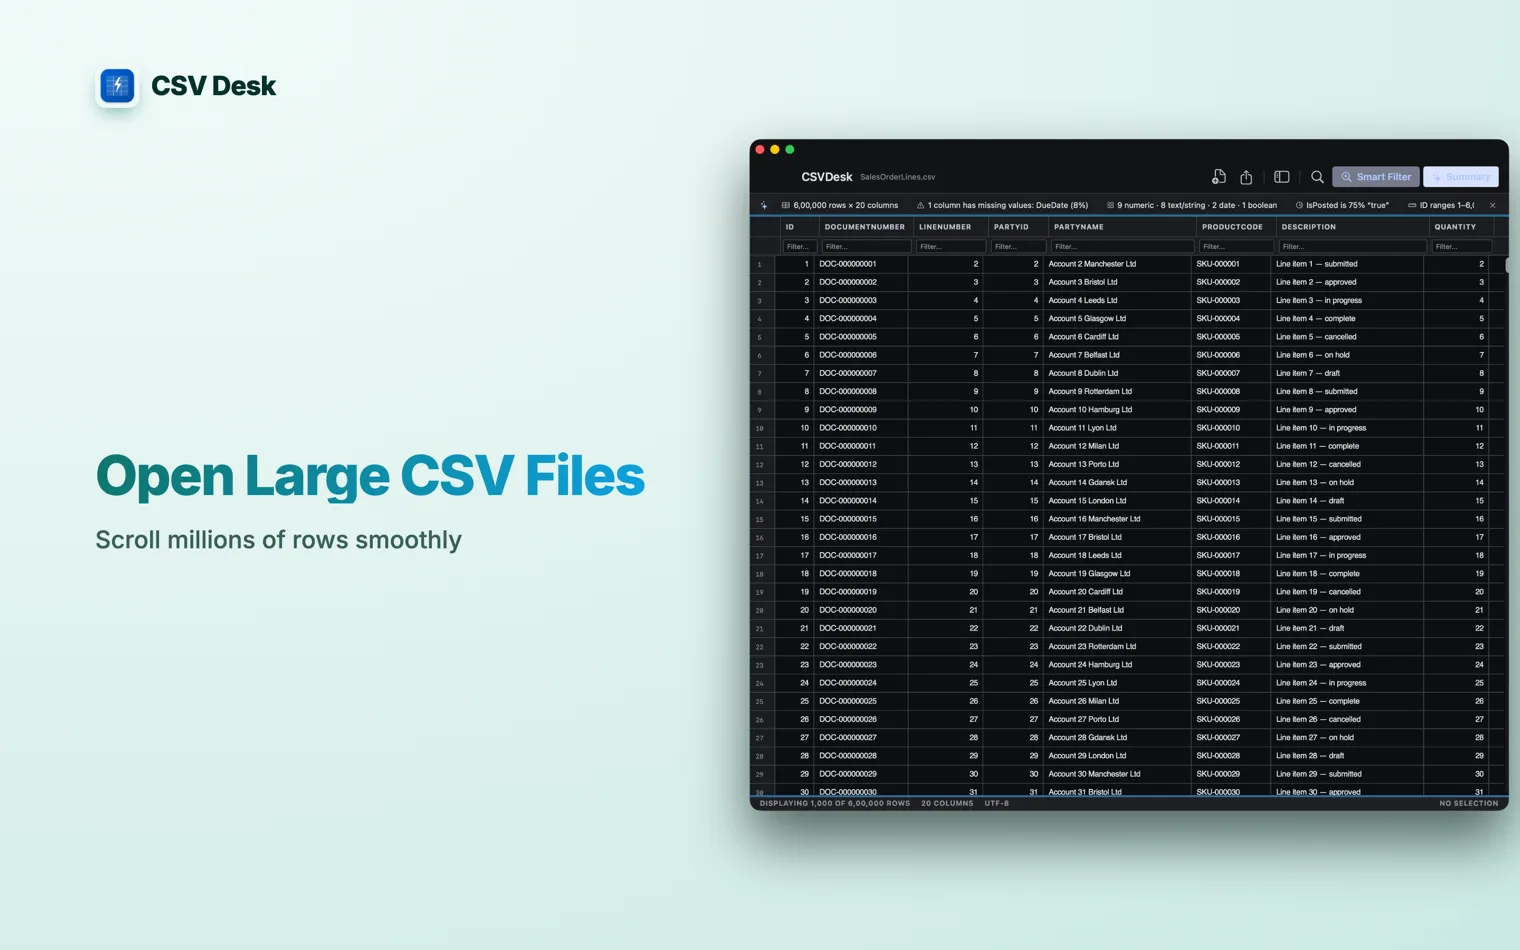The image size is (1520, 950).
Task: Click the green zoom window button
Action: 790,150
